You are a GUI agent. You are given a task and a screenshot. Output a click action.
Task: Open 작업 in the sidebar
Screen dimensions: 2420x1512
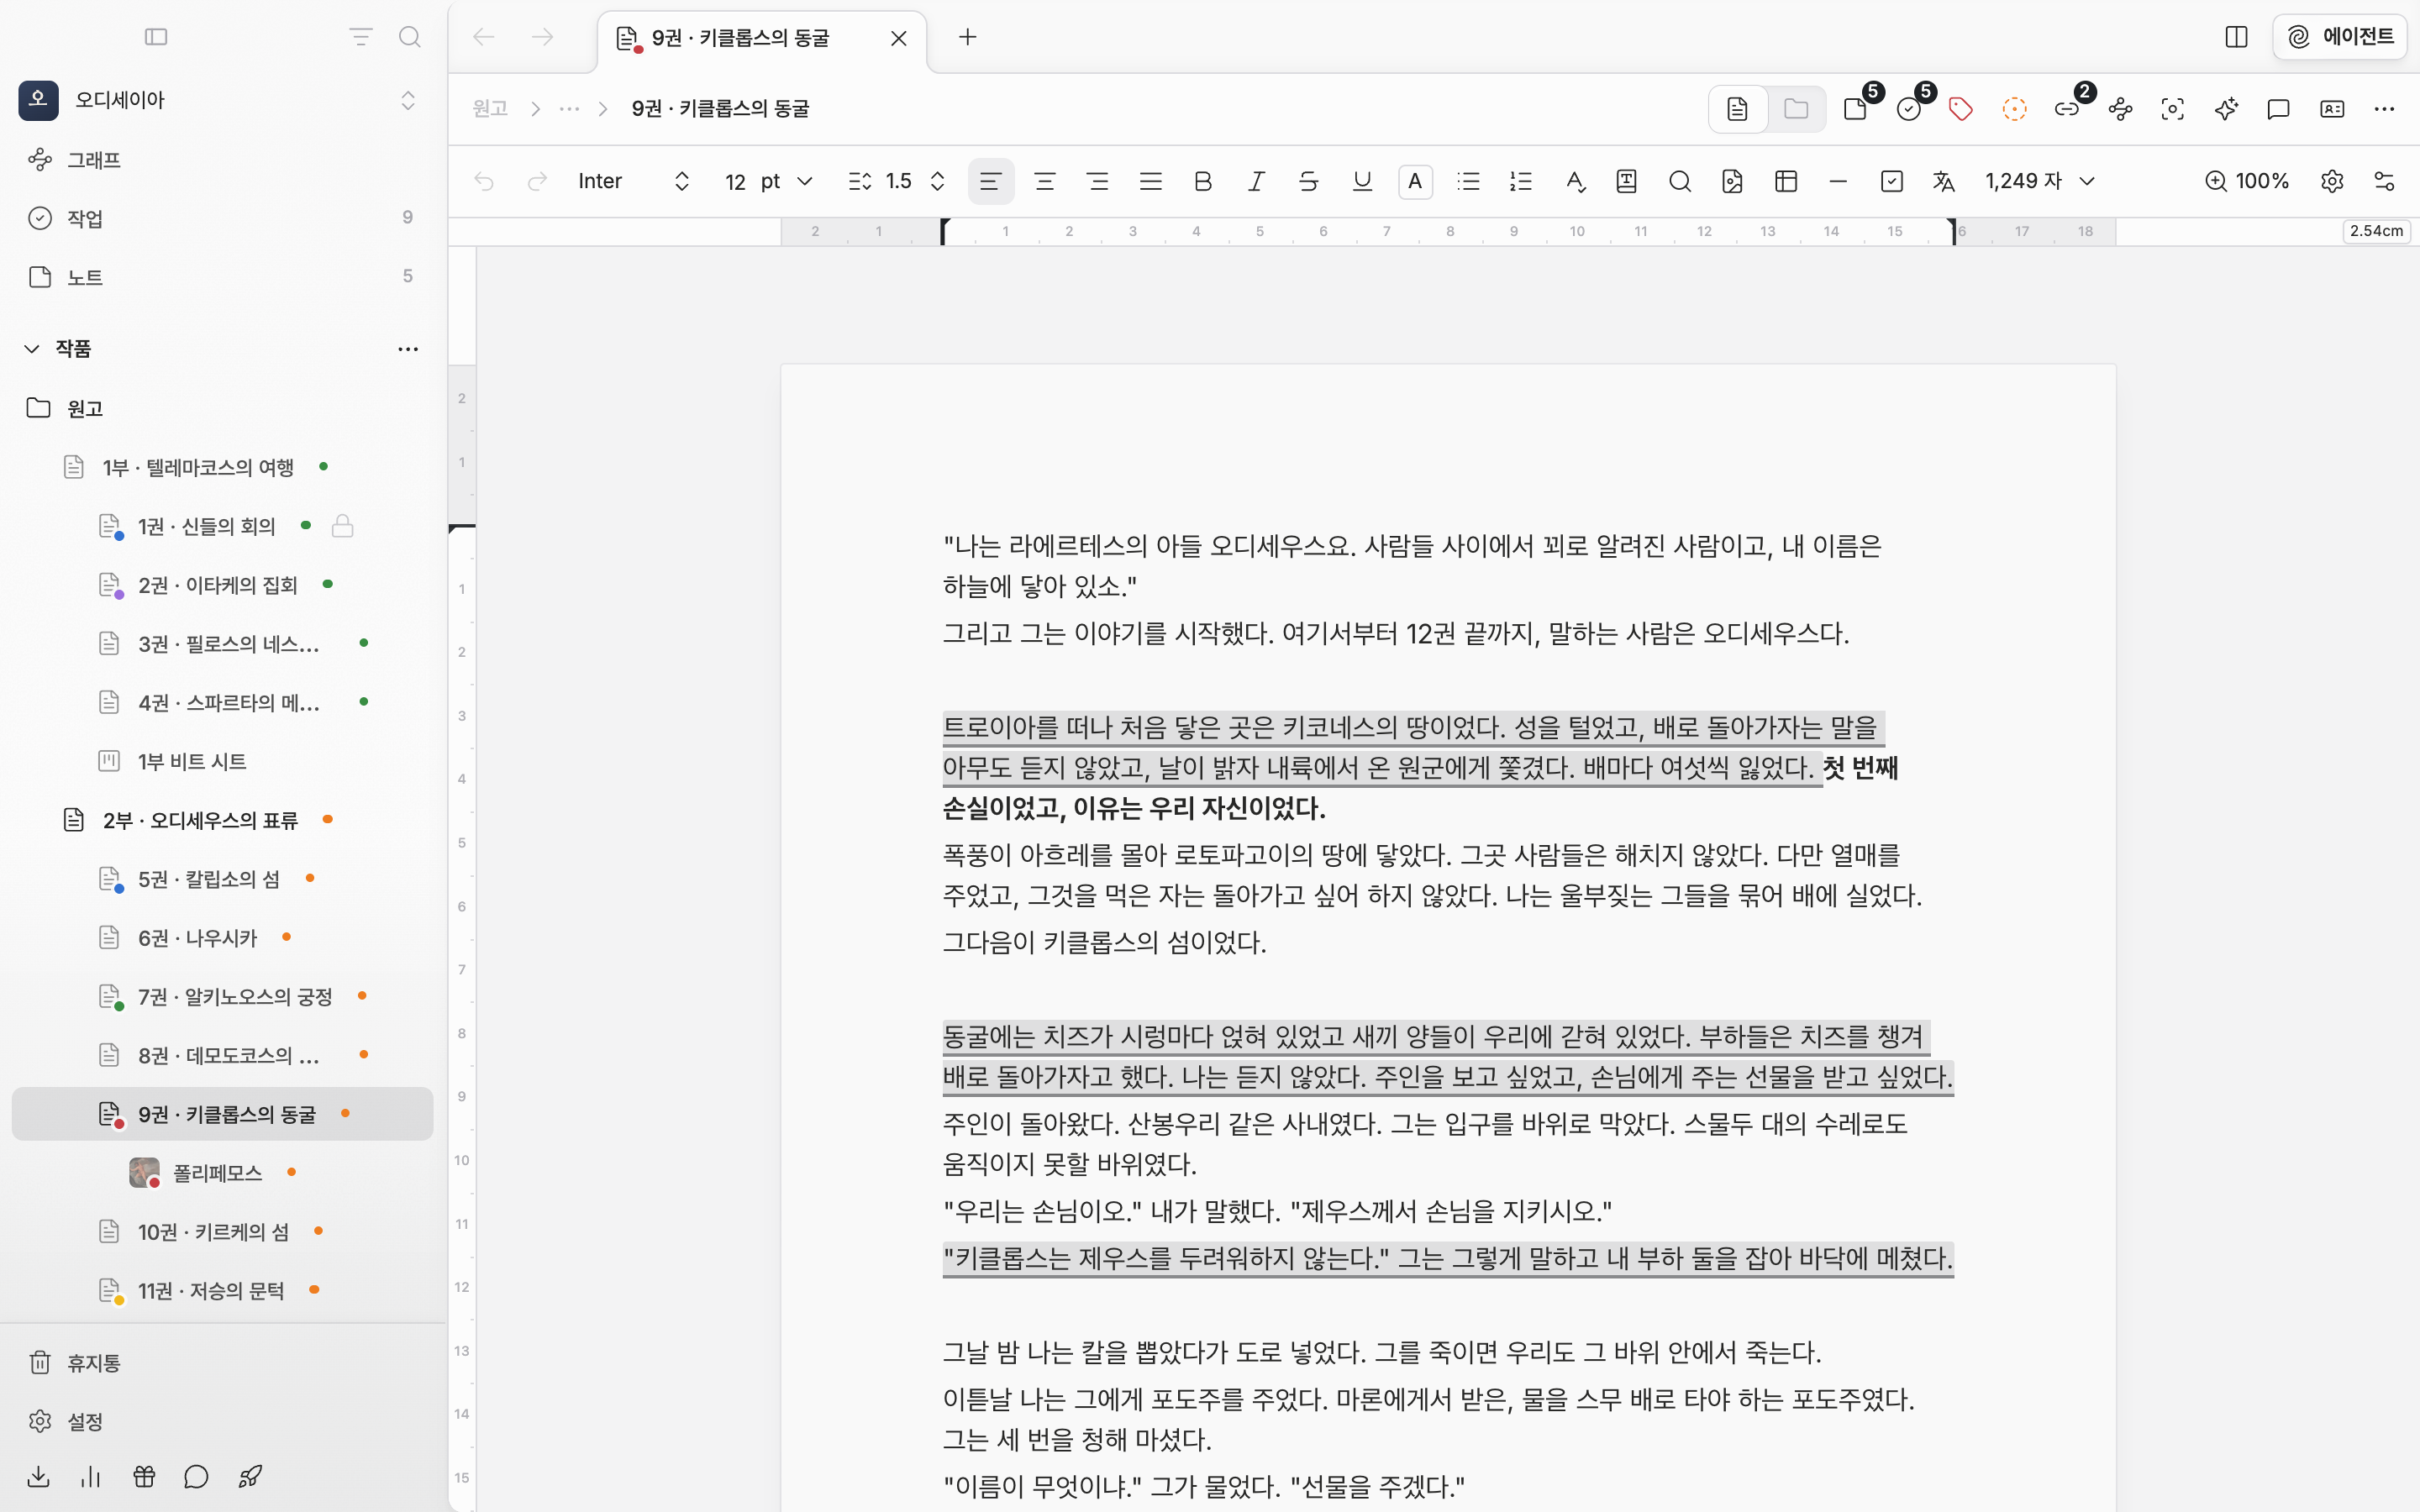222,218
